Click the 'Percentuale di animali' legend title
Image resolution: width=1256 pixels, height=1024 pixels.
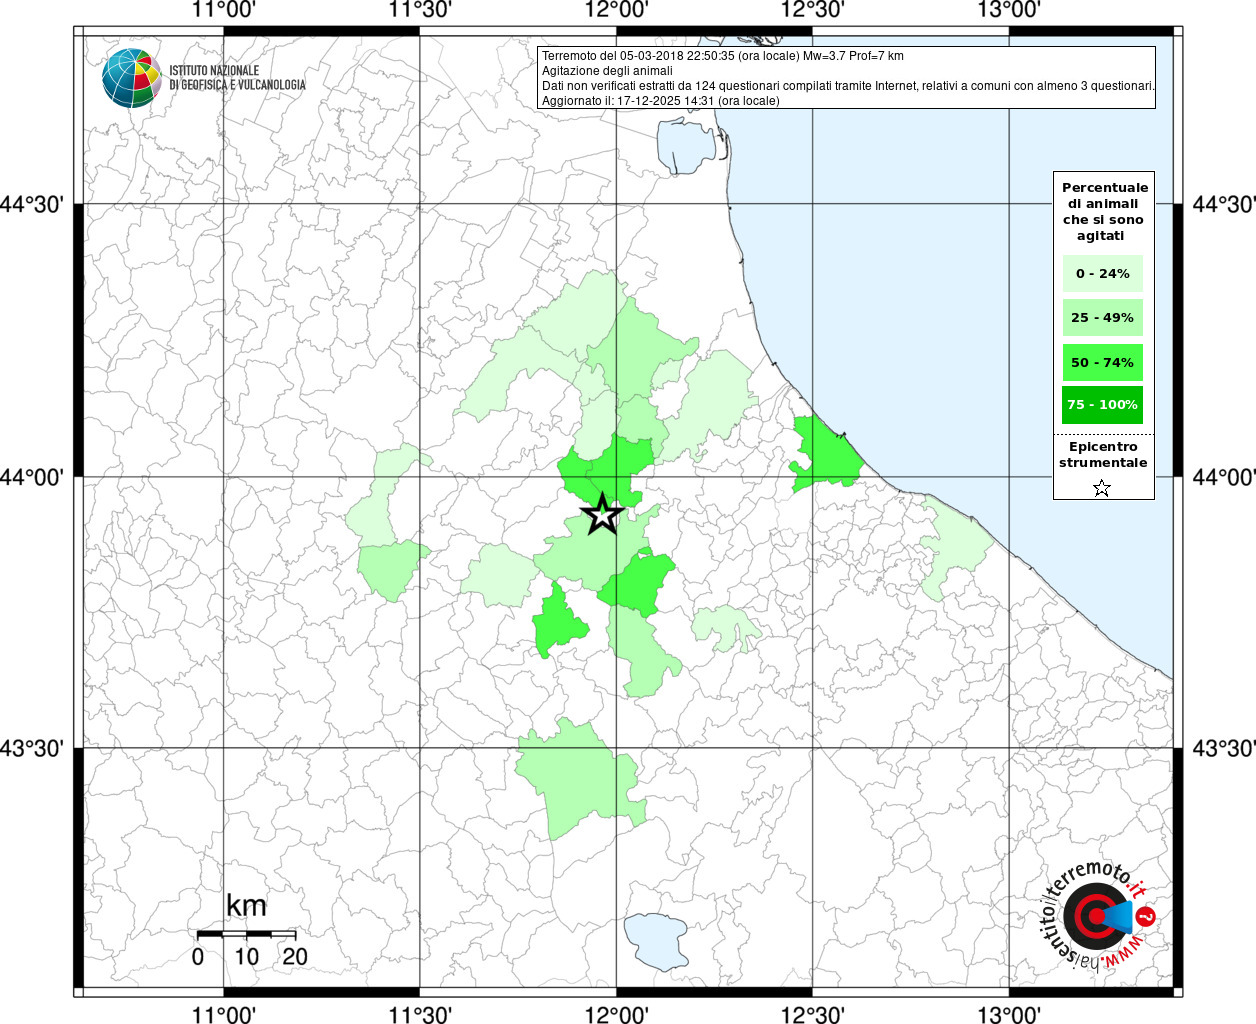(x=1104, y=211)
